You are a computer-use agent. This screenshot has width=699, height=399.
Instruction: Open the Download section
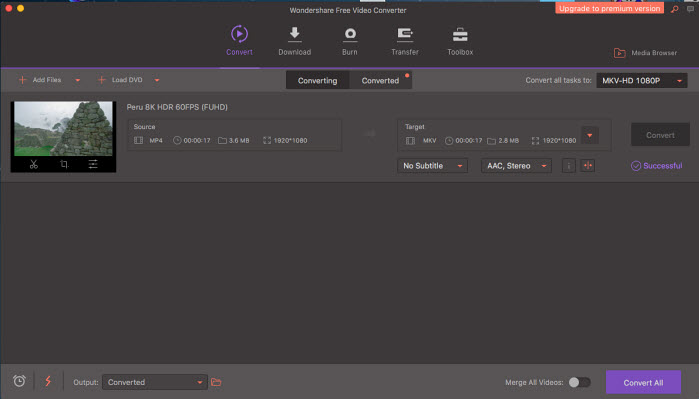click(x=295, y=41)
